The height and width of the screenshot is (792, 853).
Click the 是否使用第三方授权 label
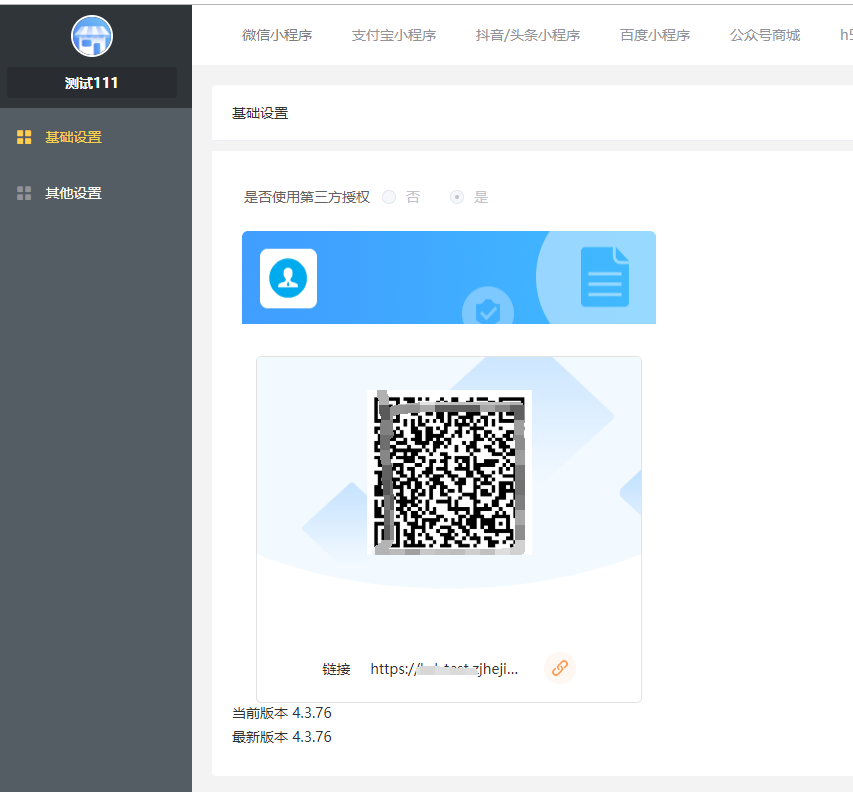(307, 197)
